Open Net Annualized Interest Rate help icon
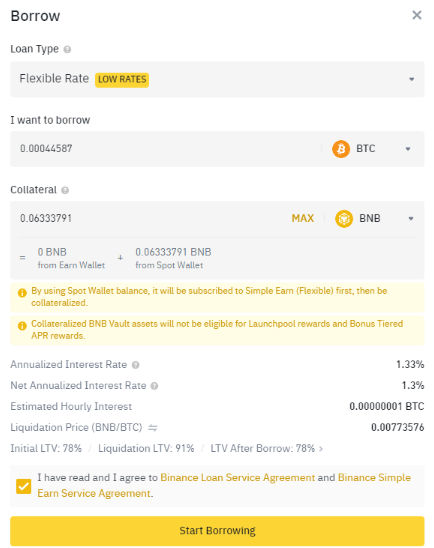 154,386
